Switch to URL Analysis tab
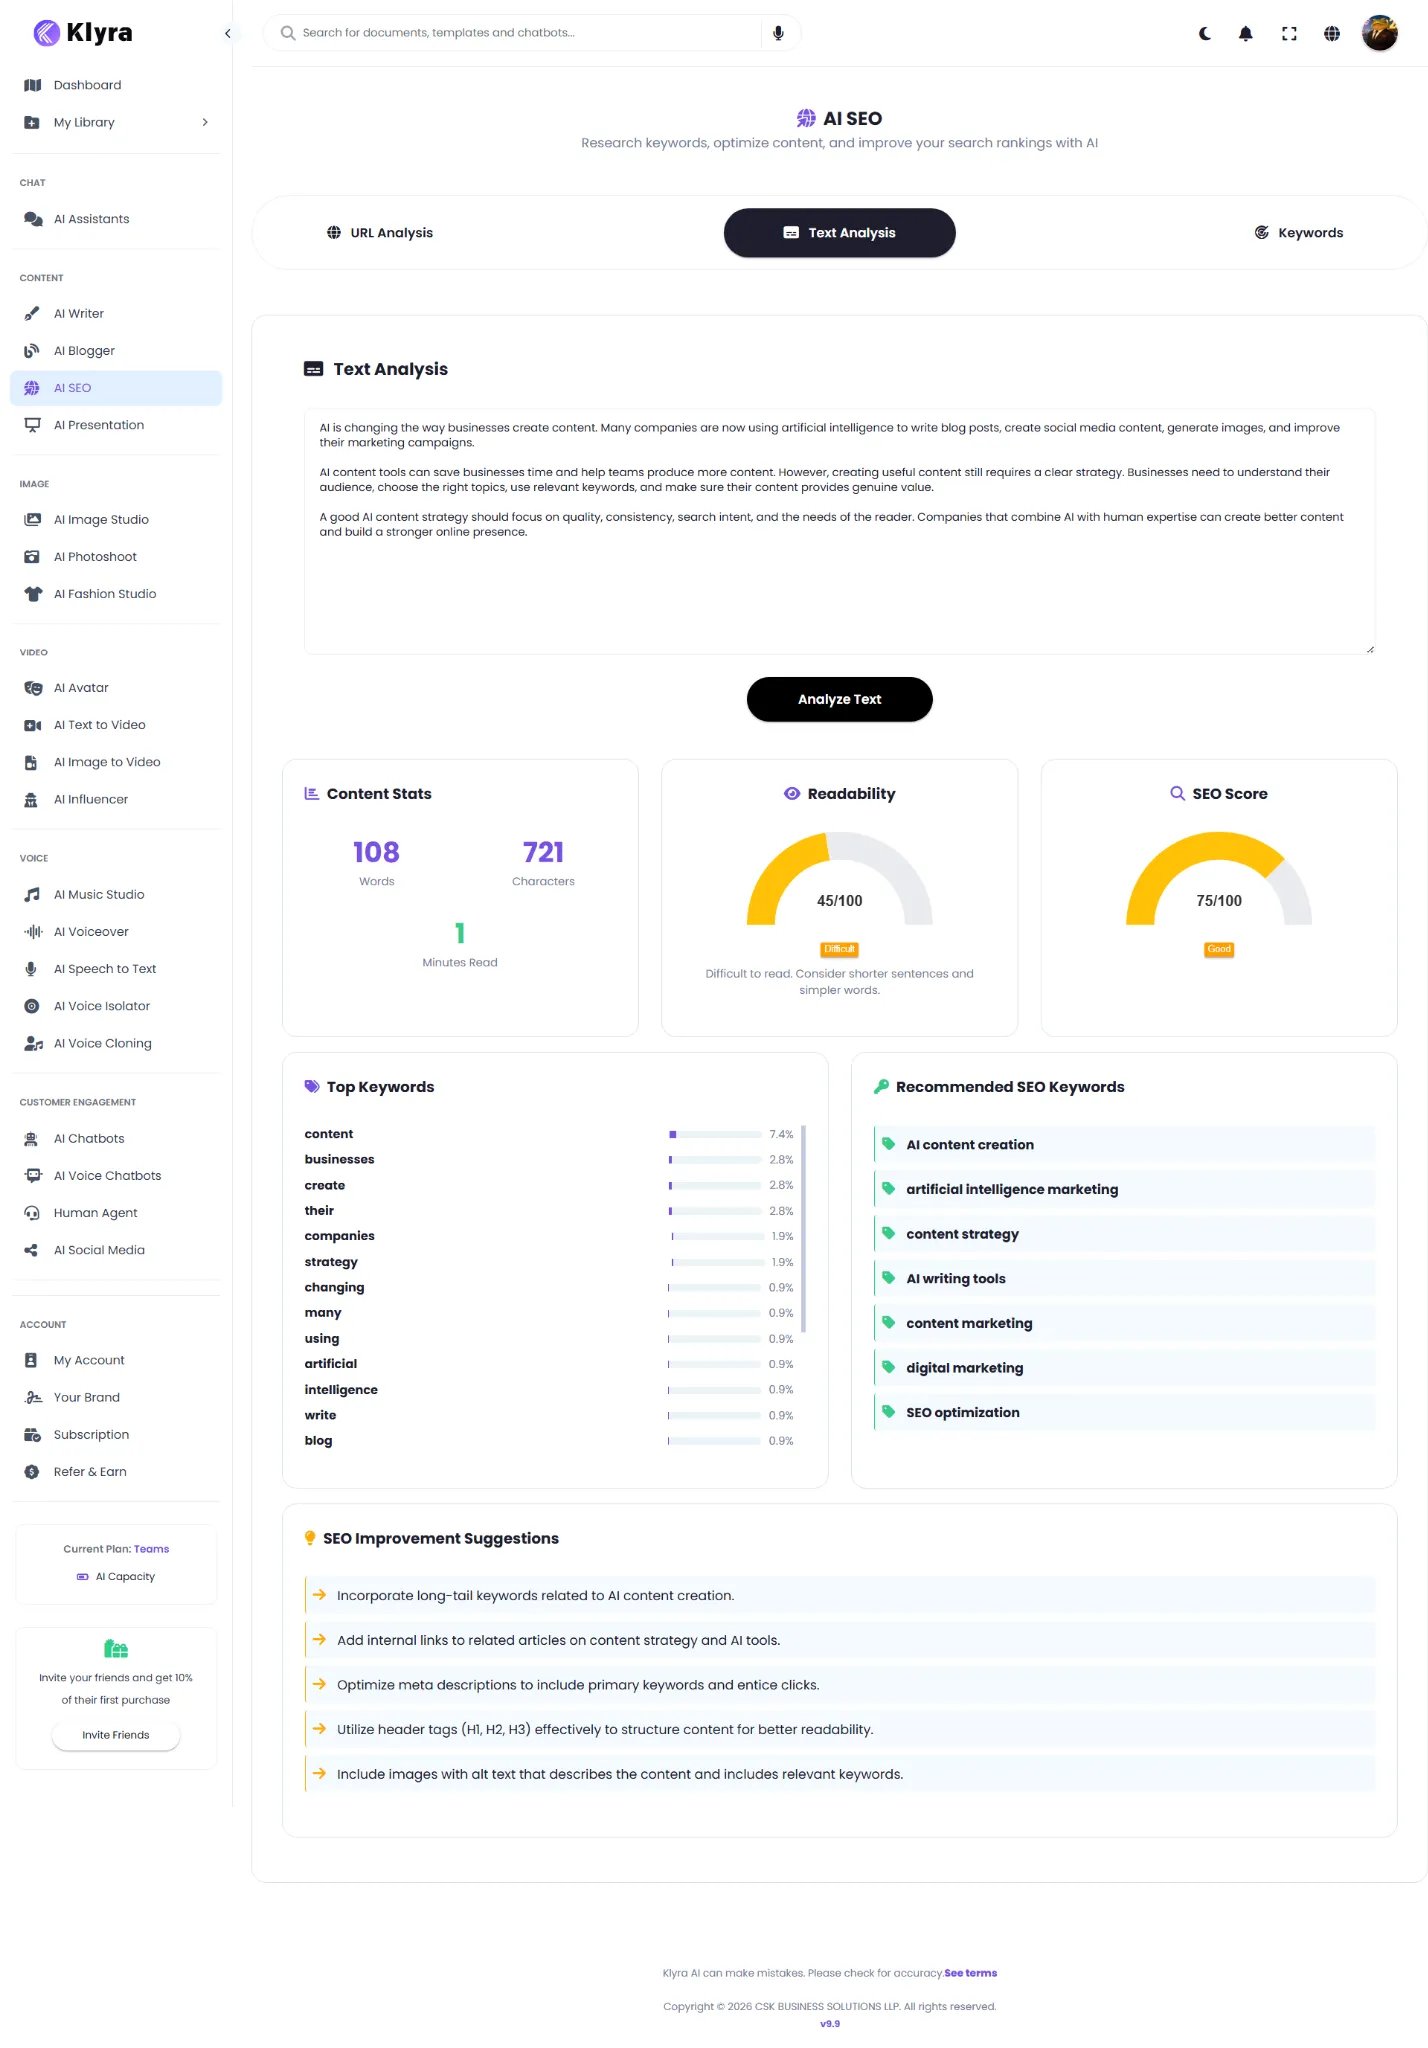 [x=380, y=232]
